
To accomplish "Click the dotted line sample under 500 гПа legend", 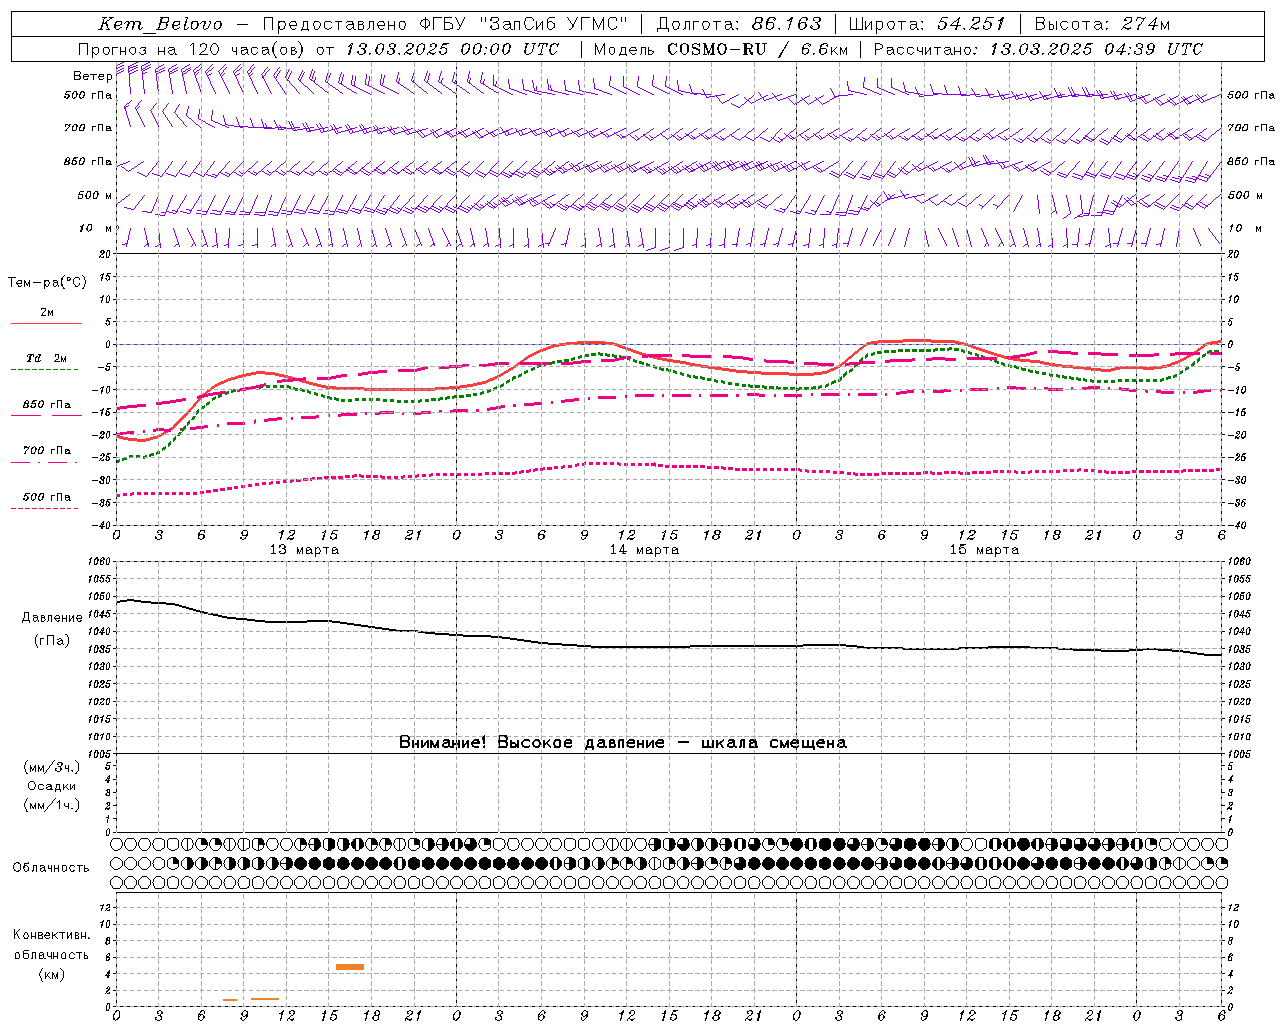I will 44,508.
